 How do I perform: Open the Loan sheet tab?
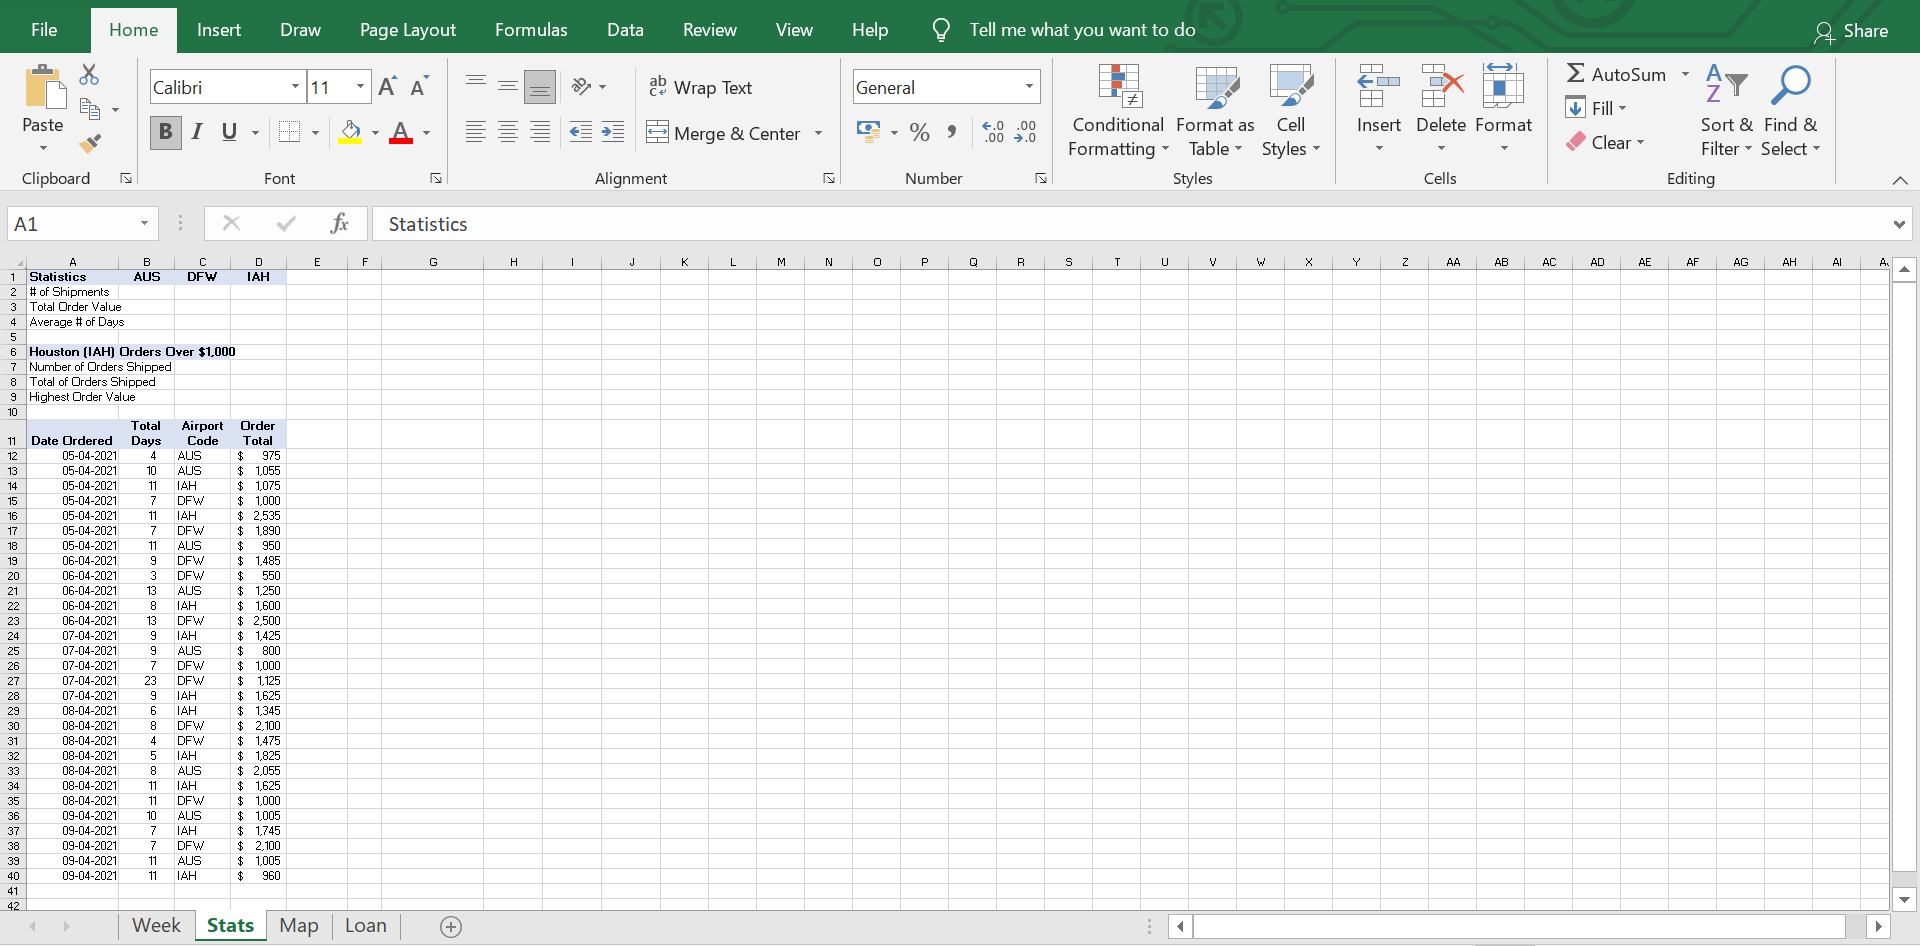366,926
